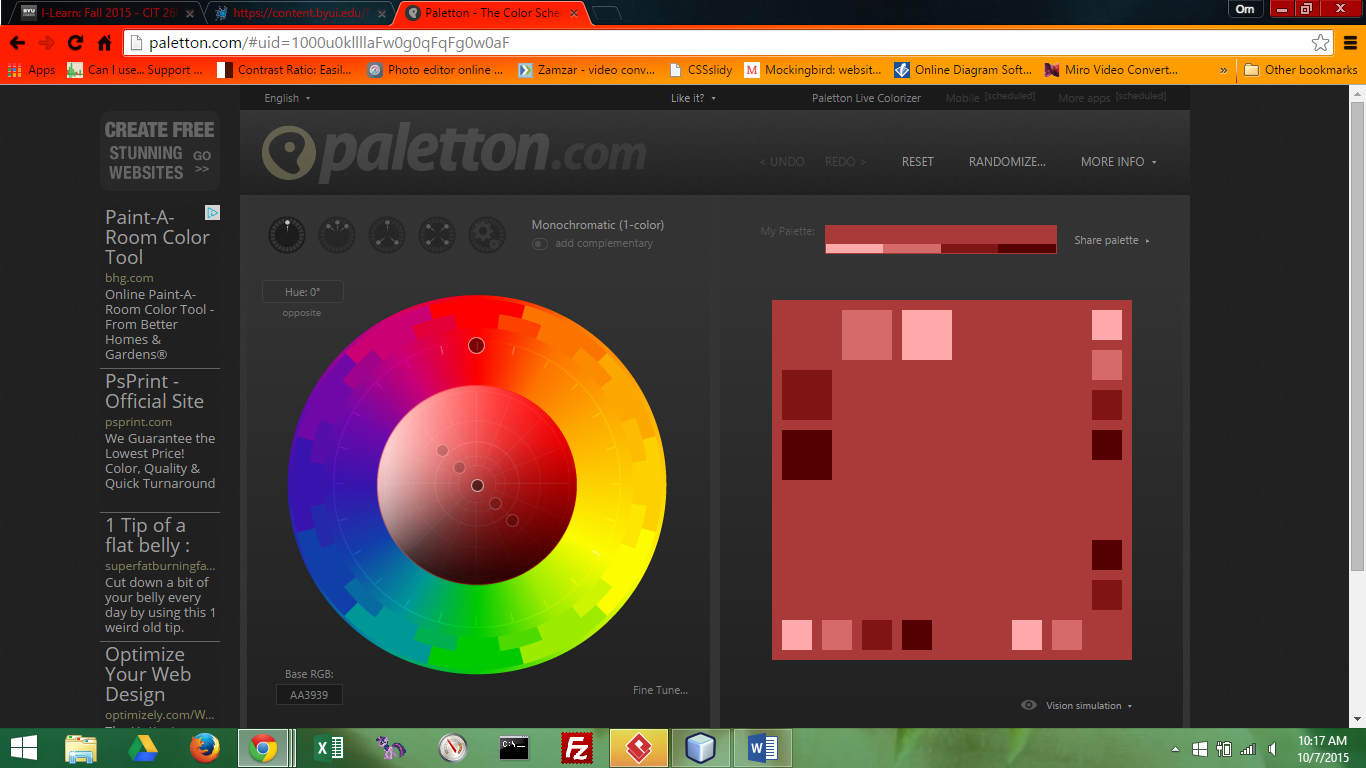Open the Vision simulation dropdown
This screenshot has height=768, width=1366.
[1089, 706]
